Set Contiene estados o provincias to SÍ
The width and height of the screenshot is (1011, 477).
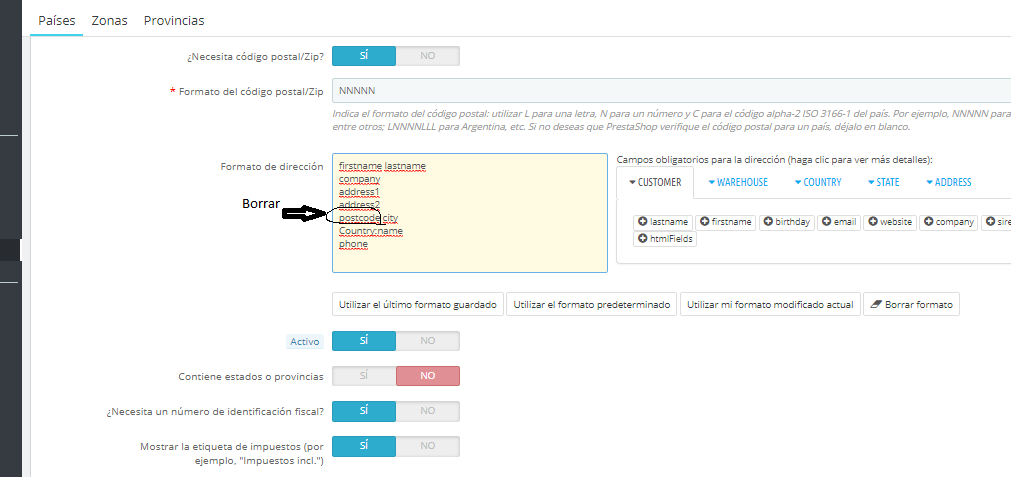point(364,376)
